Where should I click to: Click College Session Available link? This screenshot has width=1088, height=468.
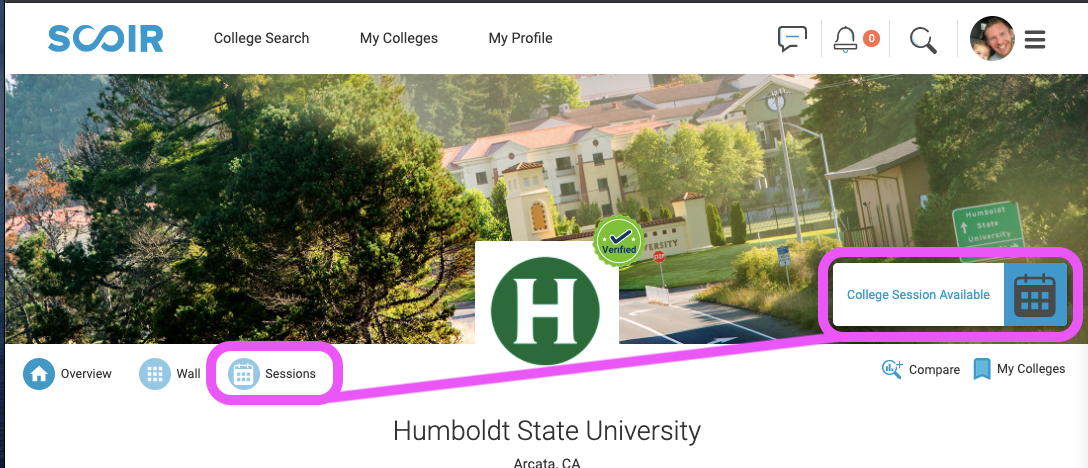918,294
